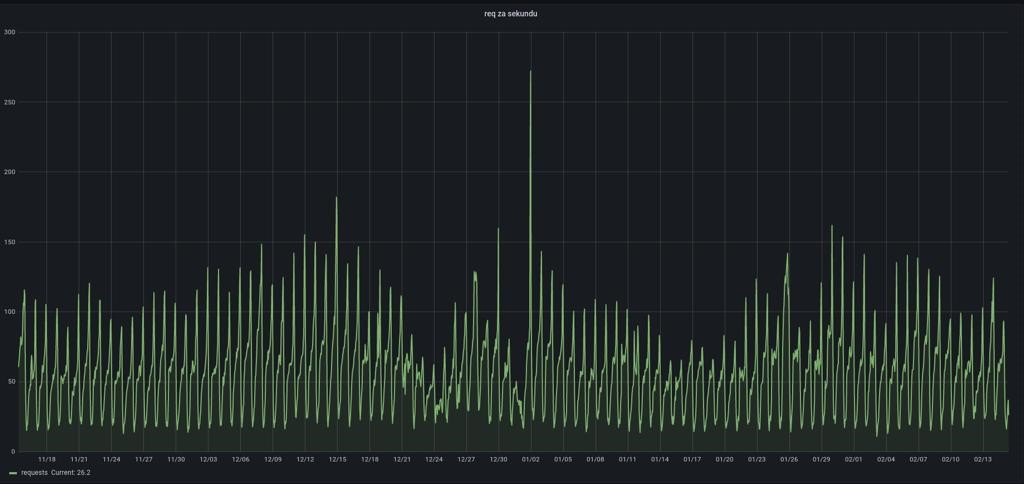This screenshot has height=484, width=1024.
Task: Click the green requests legend color swatch
Action: coord(13,472)
